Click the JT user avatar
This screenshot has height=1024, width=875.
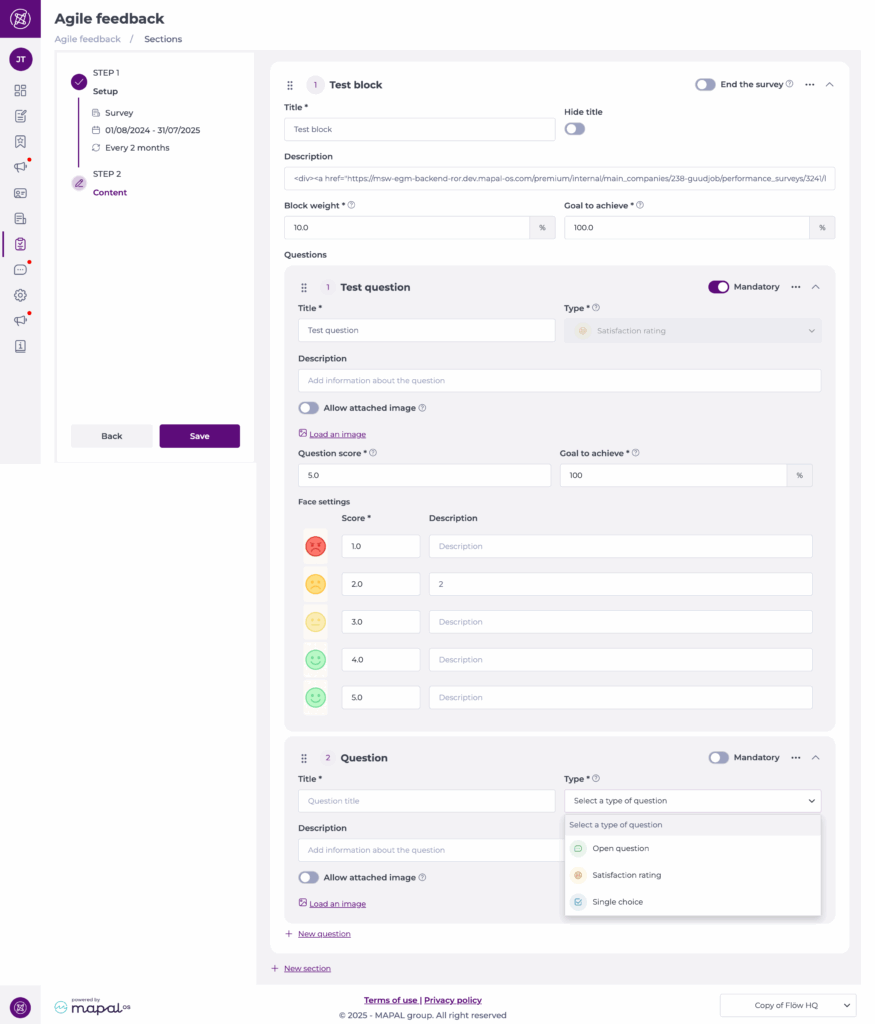pyautogui.click(x=20, y=59)
